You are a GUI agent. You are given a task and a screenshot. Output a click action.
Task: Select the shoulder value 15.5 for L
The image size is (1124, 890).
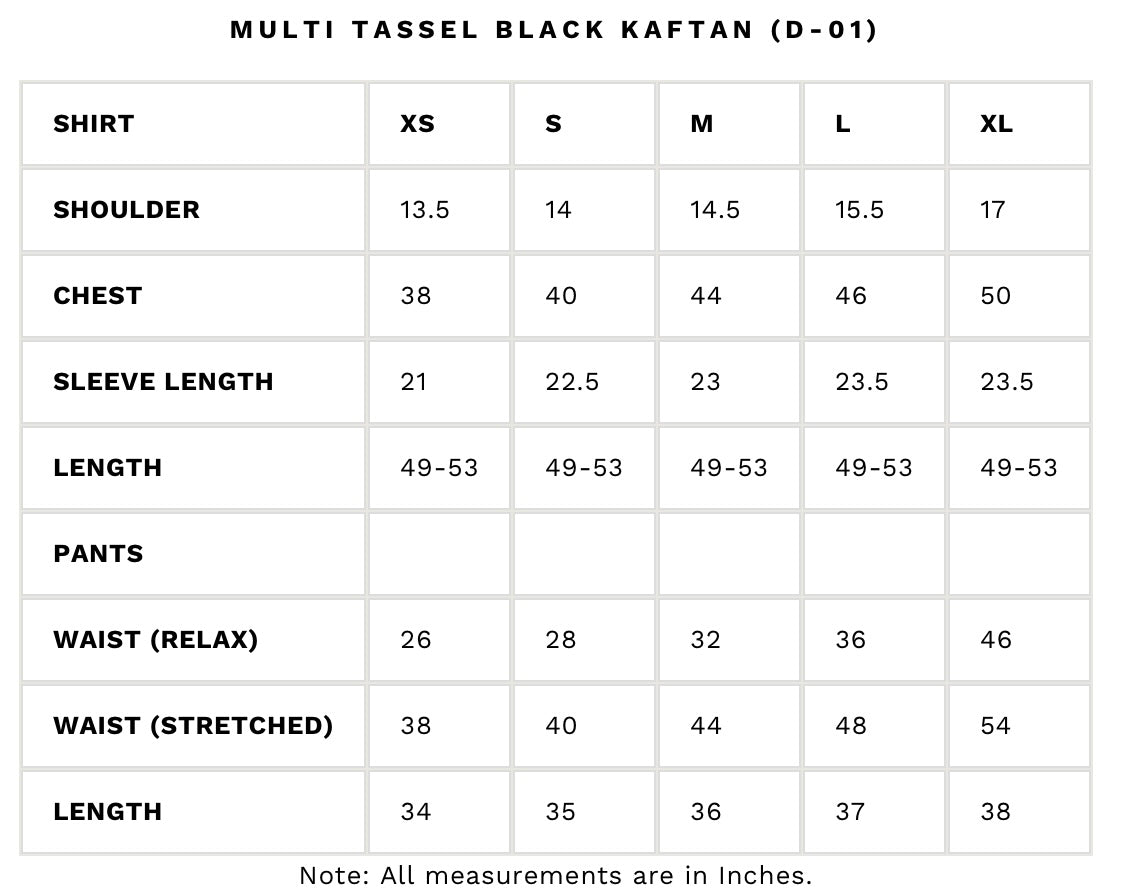click(859, 210)
